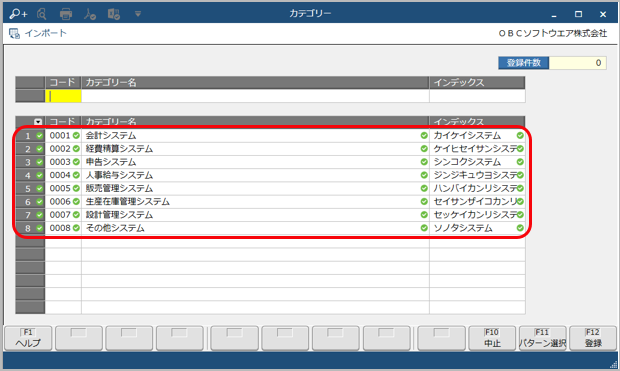
Task: Toggle the check mark on row 2
Action: click(x=40, y=149)
